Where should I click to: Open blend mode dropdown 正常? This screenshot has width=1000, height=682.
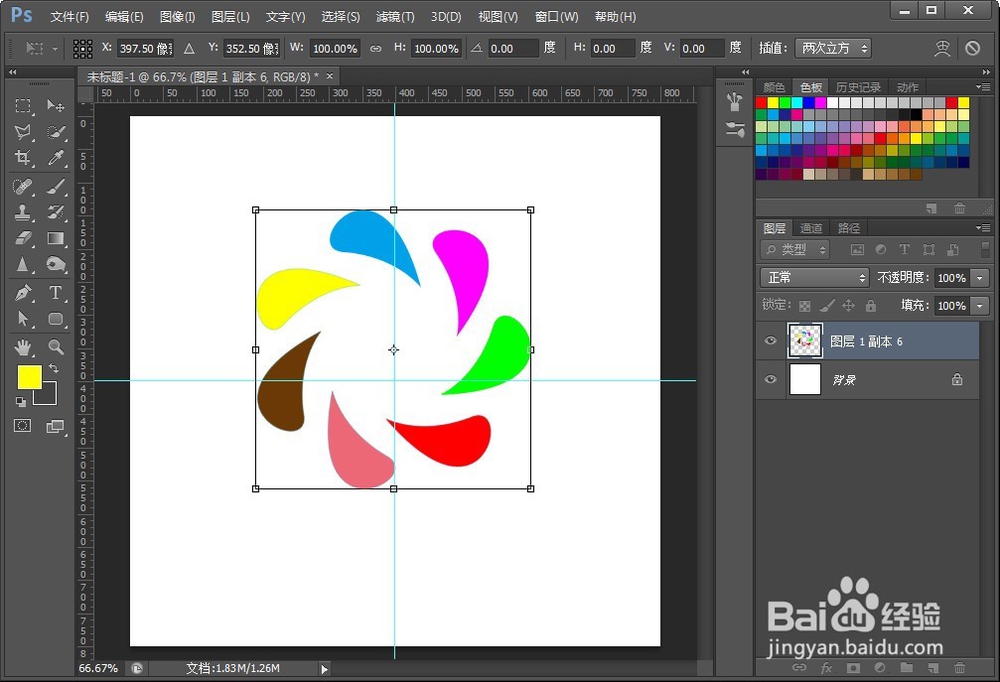pos(814,278)
